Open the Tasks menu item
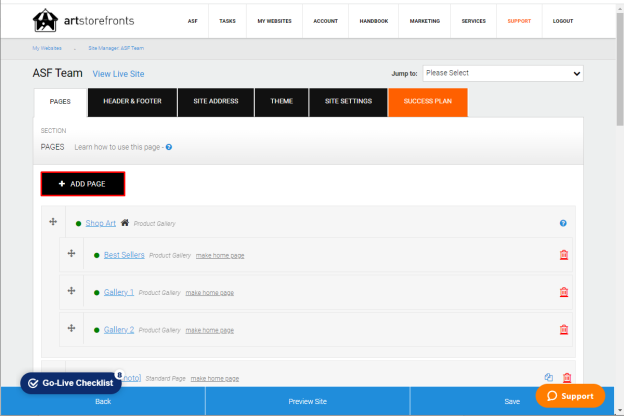 (227, 21)
